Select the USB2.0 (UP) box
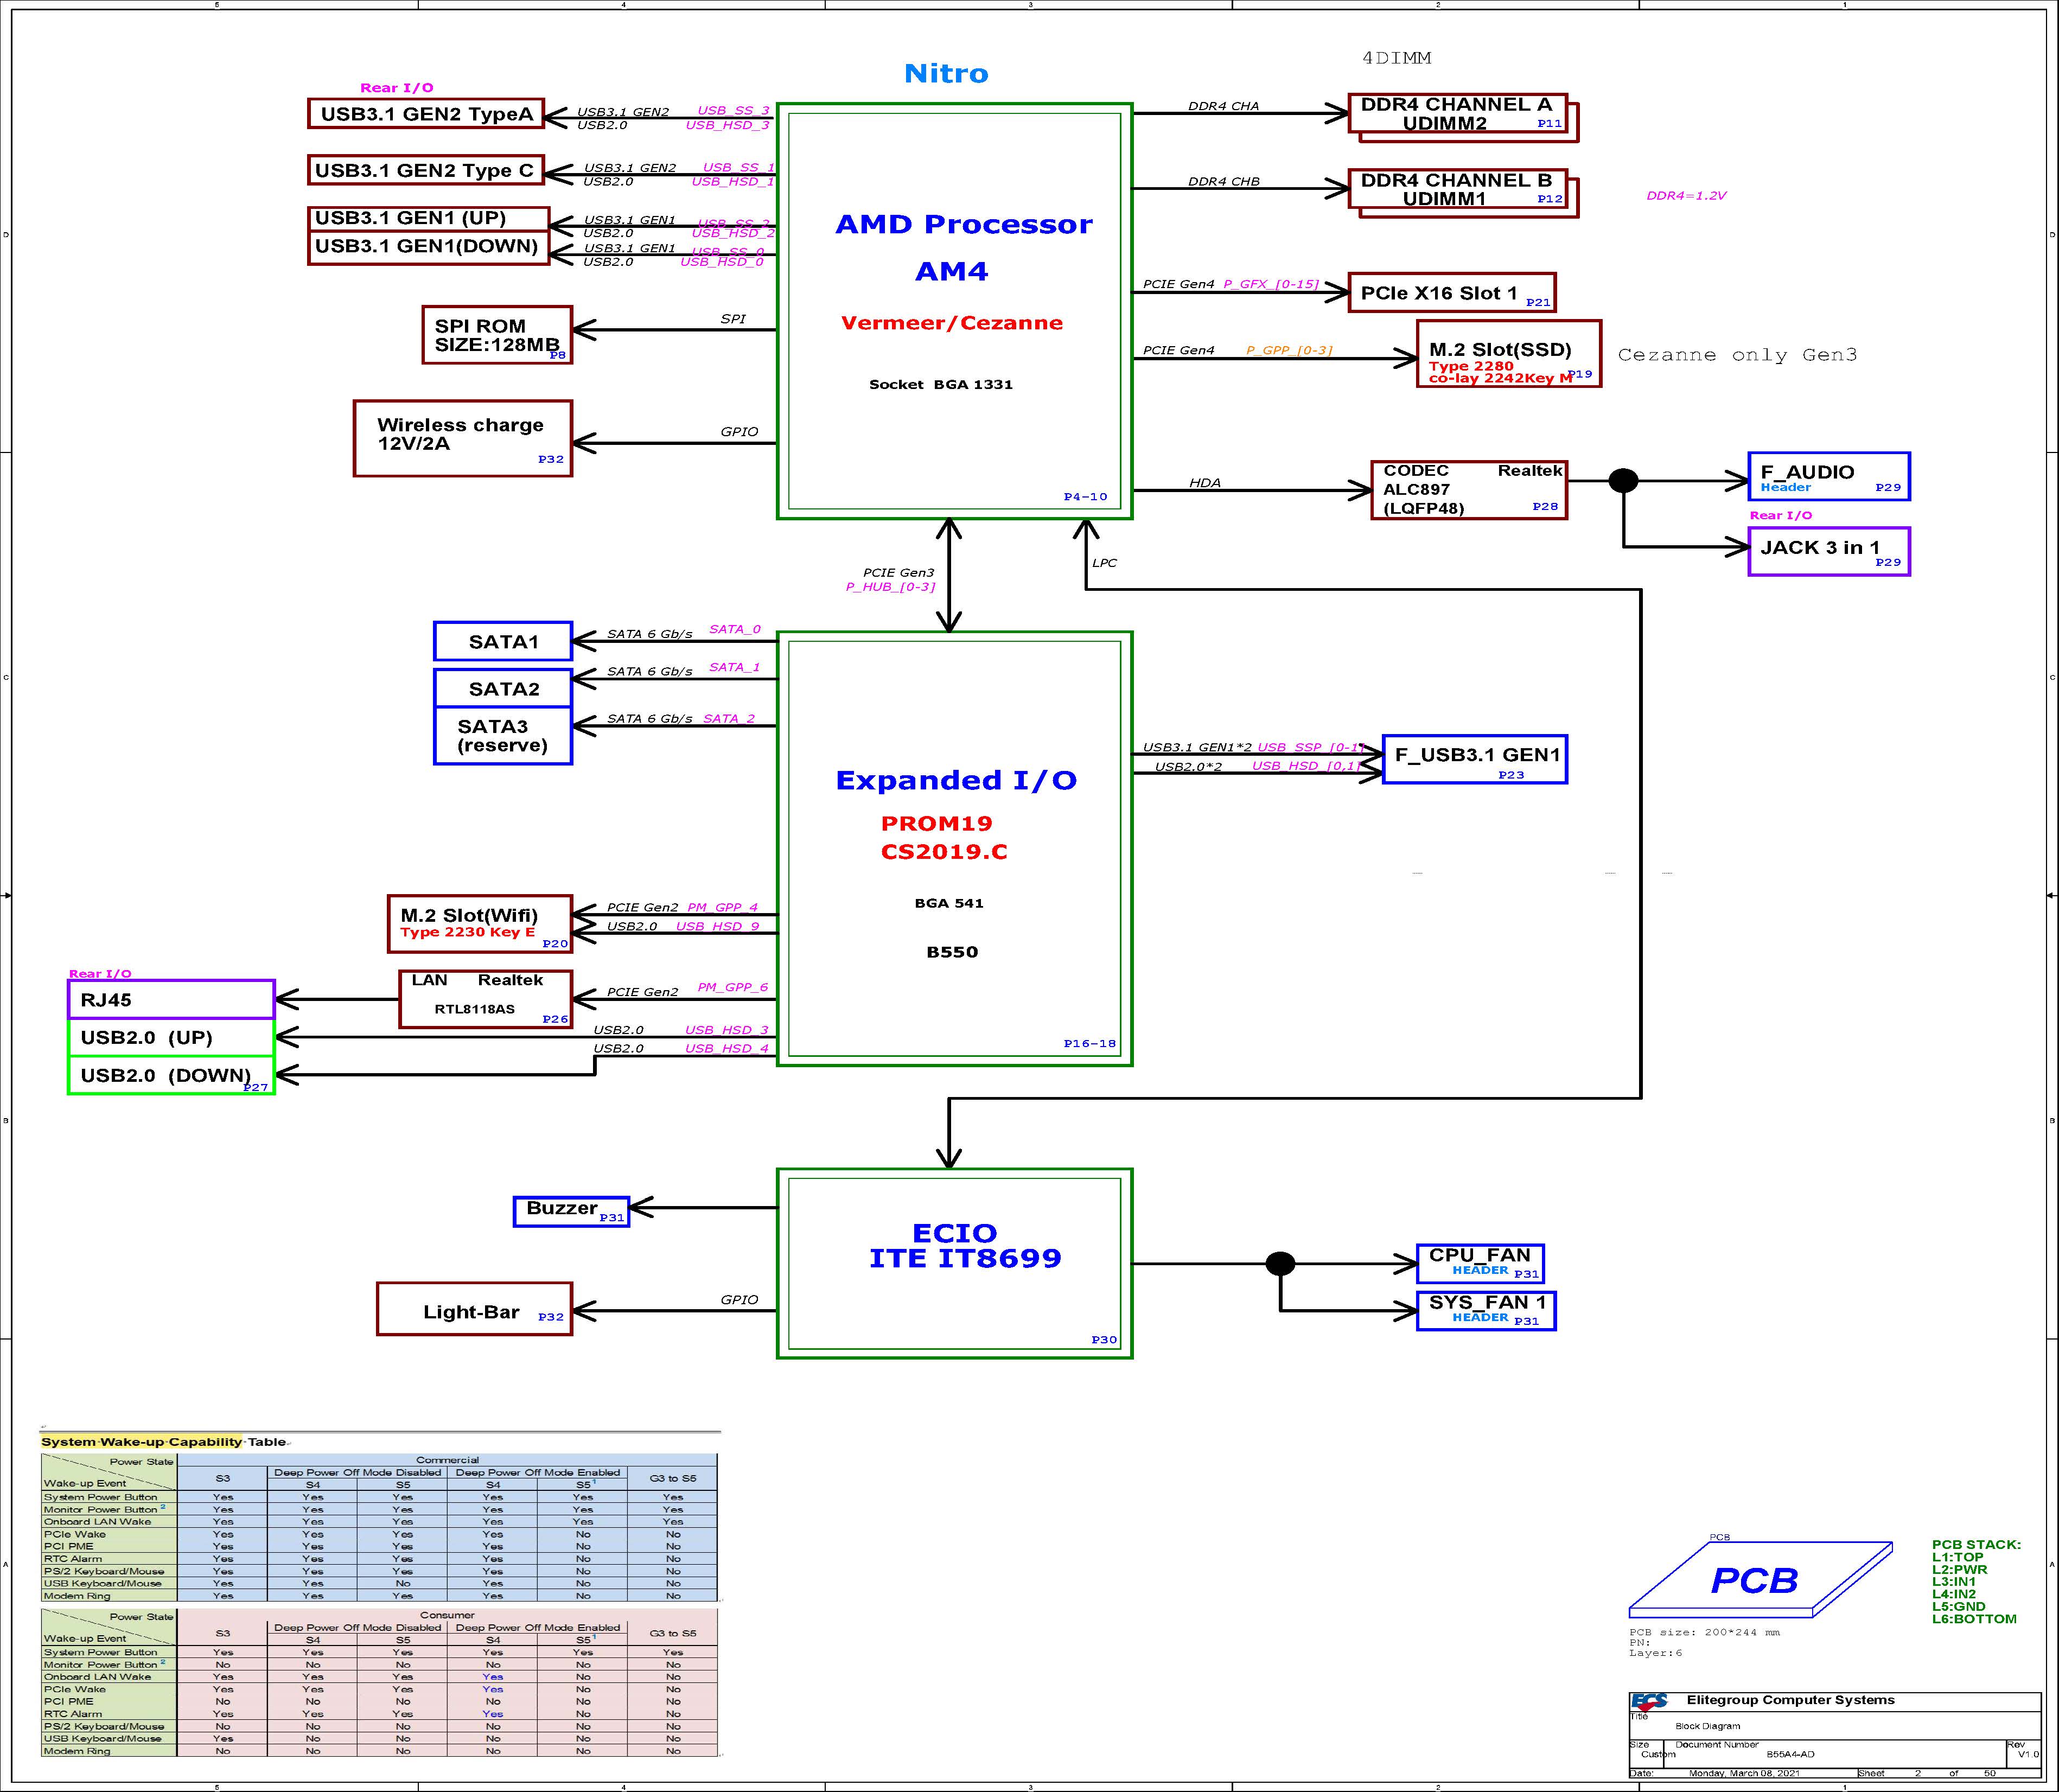Viewport: 2059px width, 1792px height. coord(171,1037)
